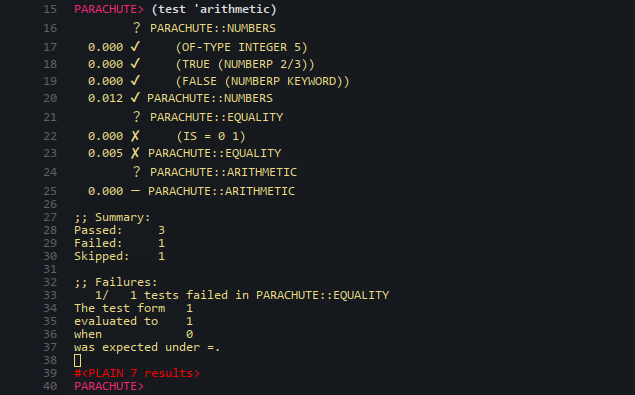Click line number 27 beside Summary
This screenshot has height=395, width=635.
click(50, 217)
